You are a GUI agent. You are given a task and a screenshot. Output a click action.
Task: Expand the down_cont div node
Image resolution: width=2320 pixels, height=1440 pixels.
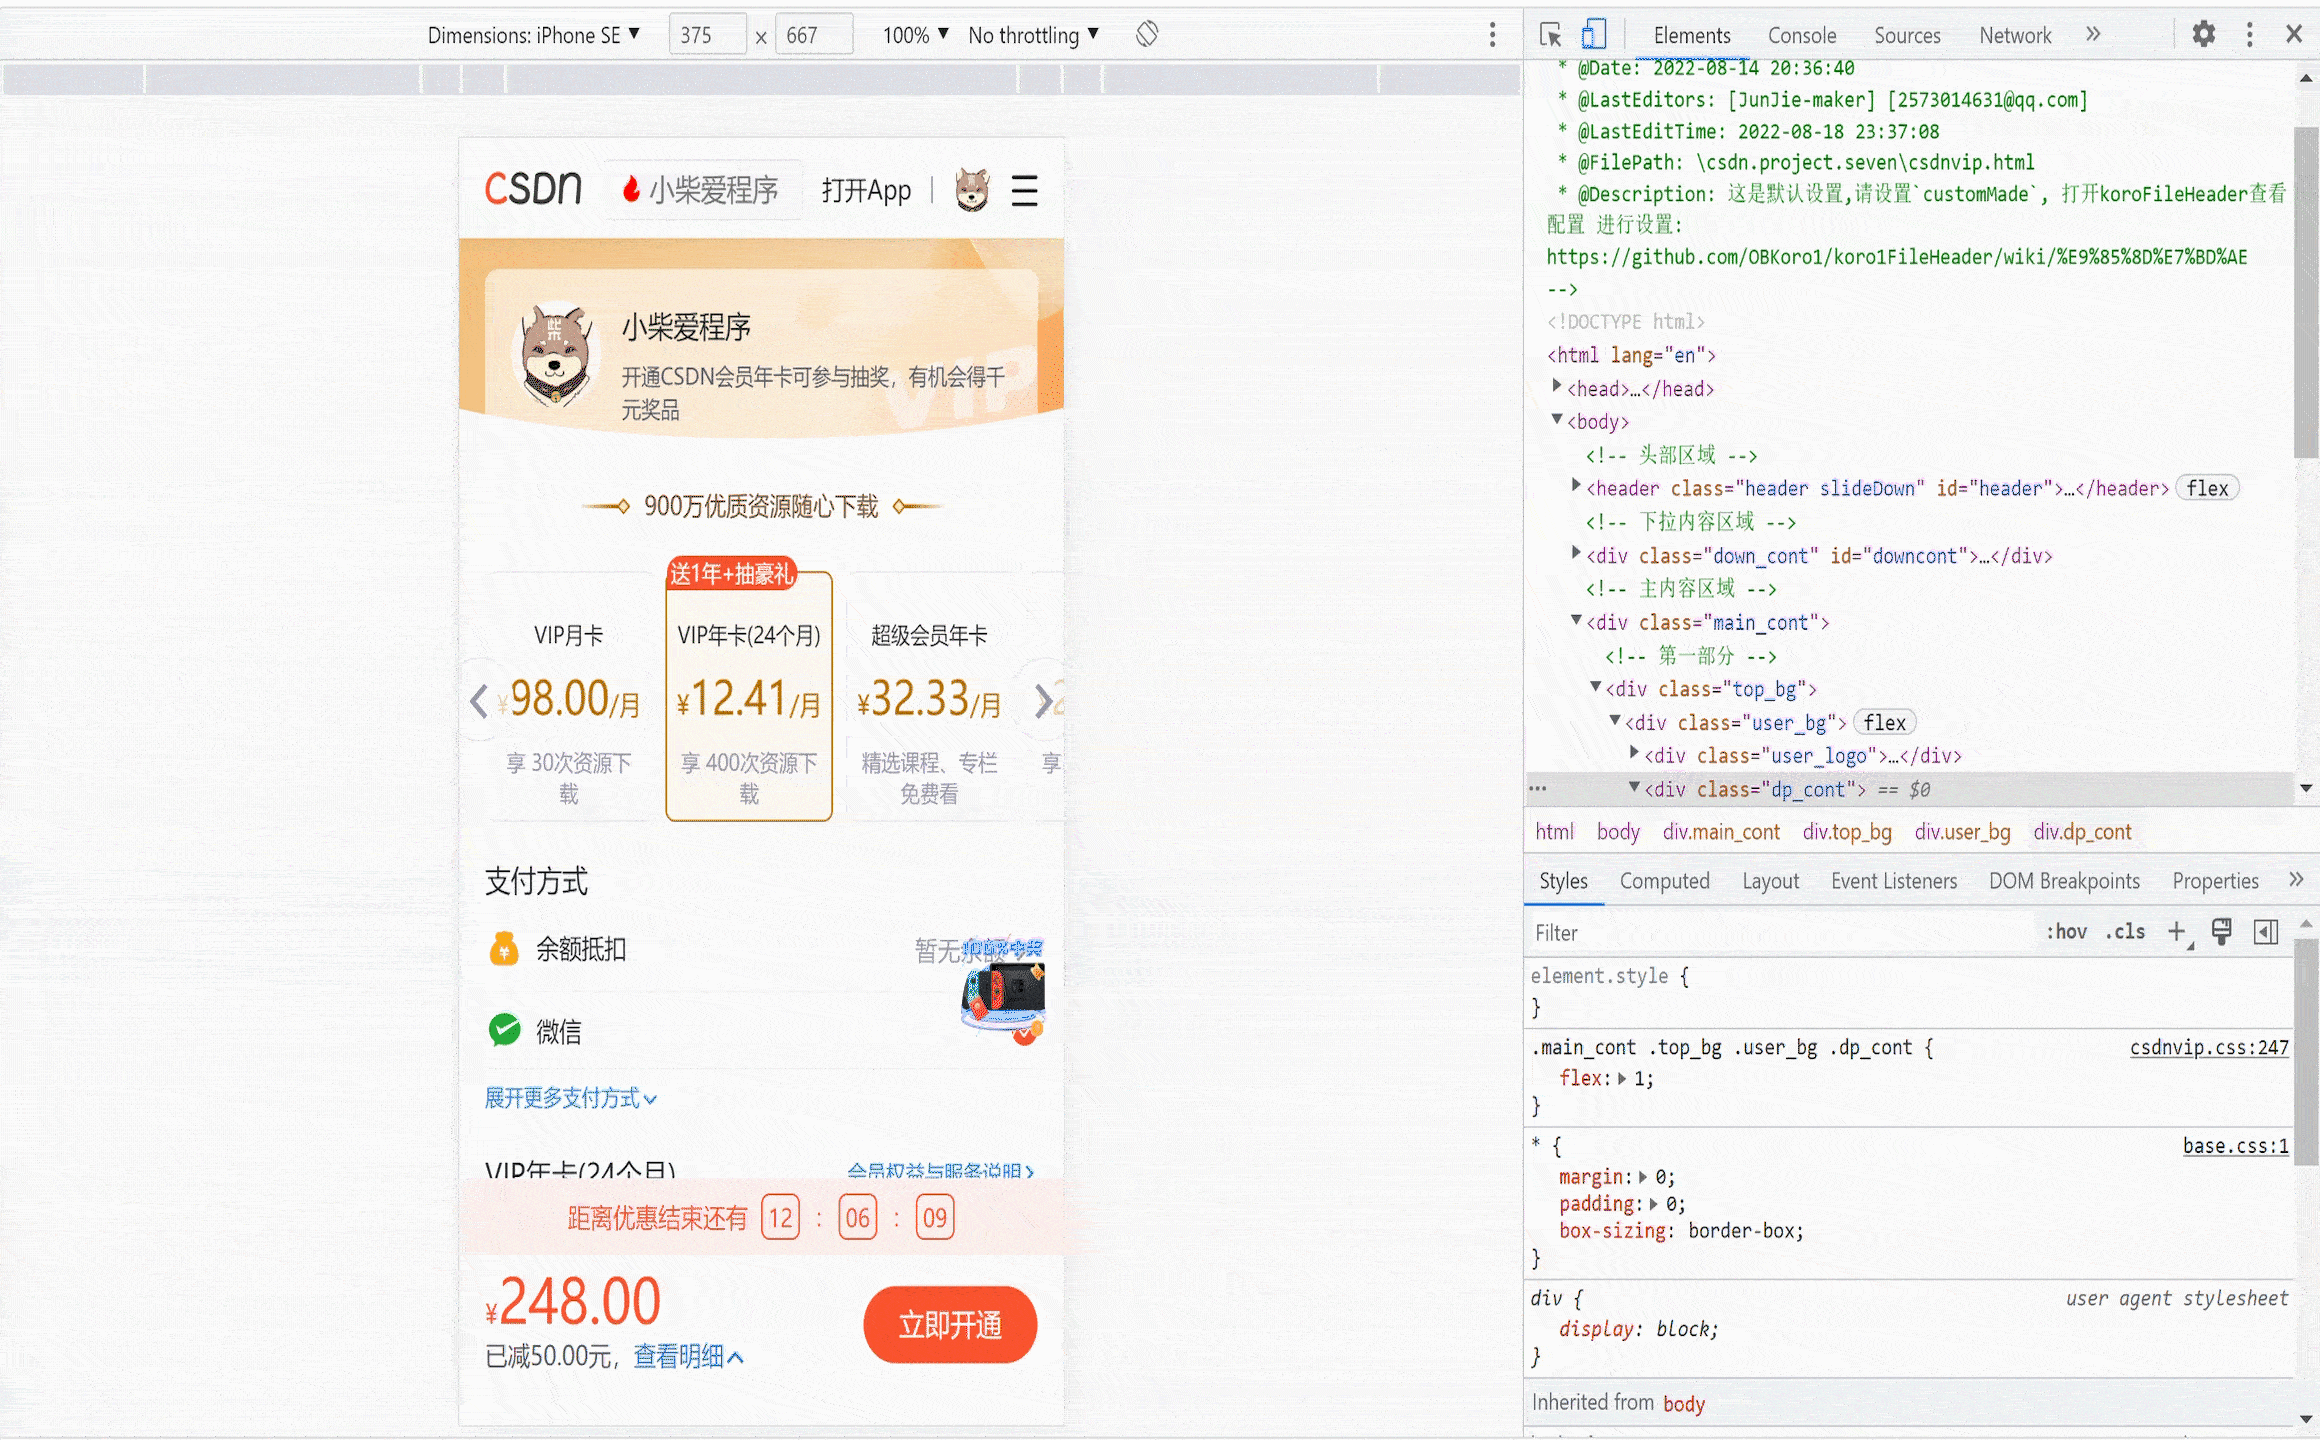[1576, 553]
